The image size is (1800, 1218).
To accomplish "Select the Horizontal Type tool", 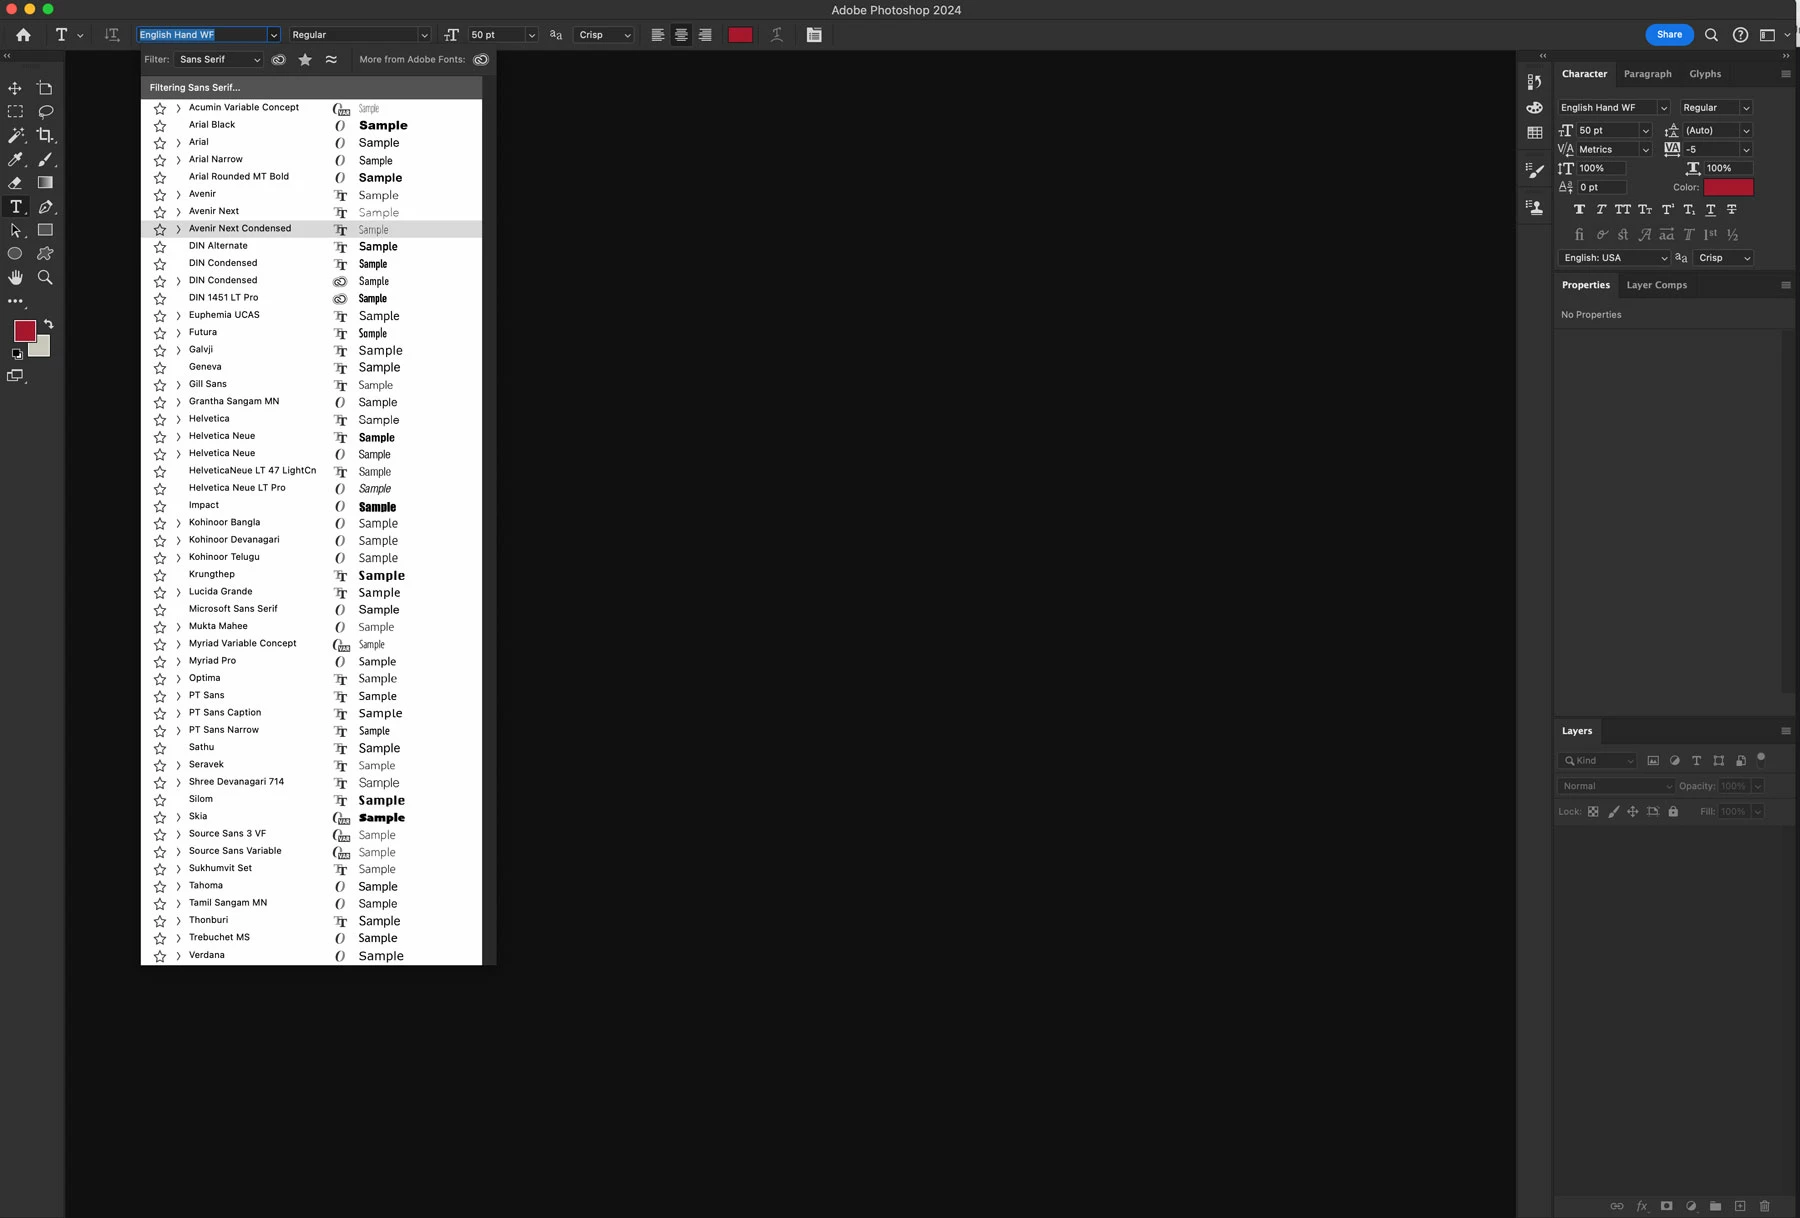I will (15, 206).
